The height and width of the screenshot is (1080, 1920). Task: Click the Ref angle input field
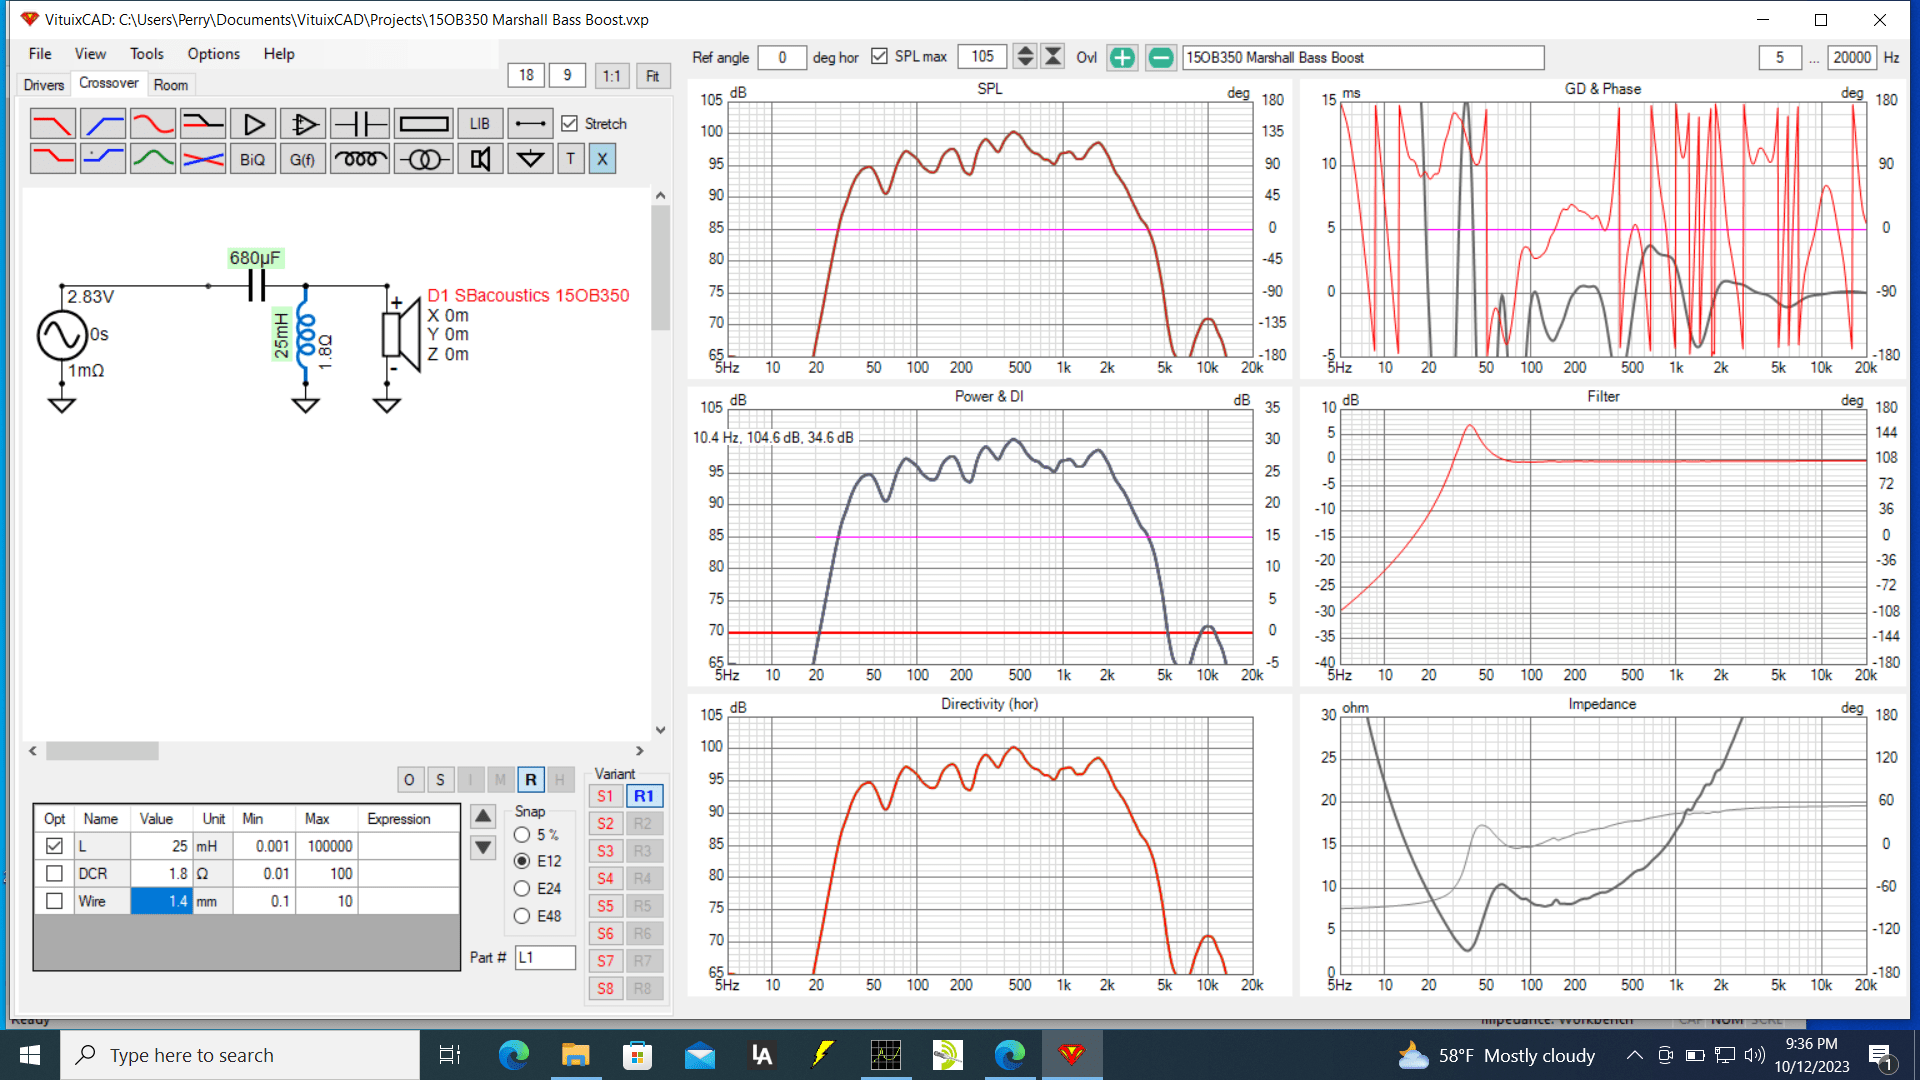(782, 57)
